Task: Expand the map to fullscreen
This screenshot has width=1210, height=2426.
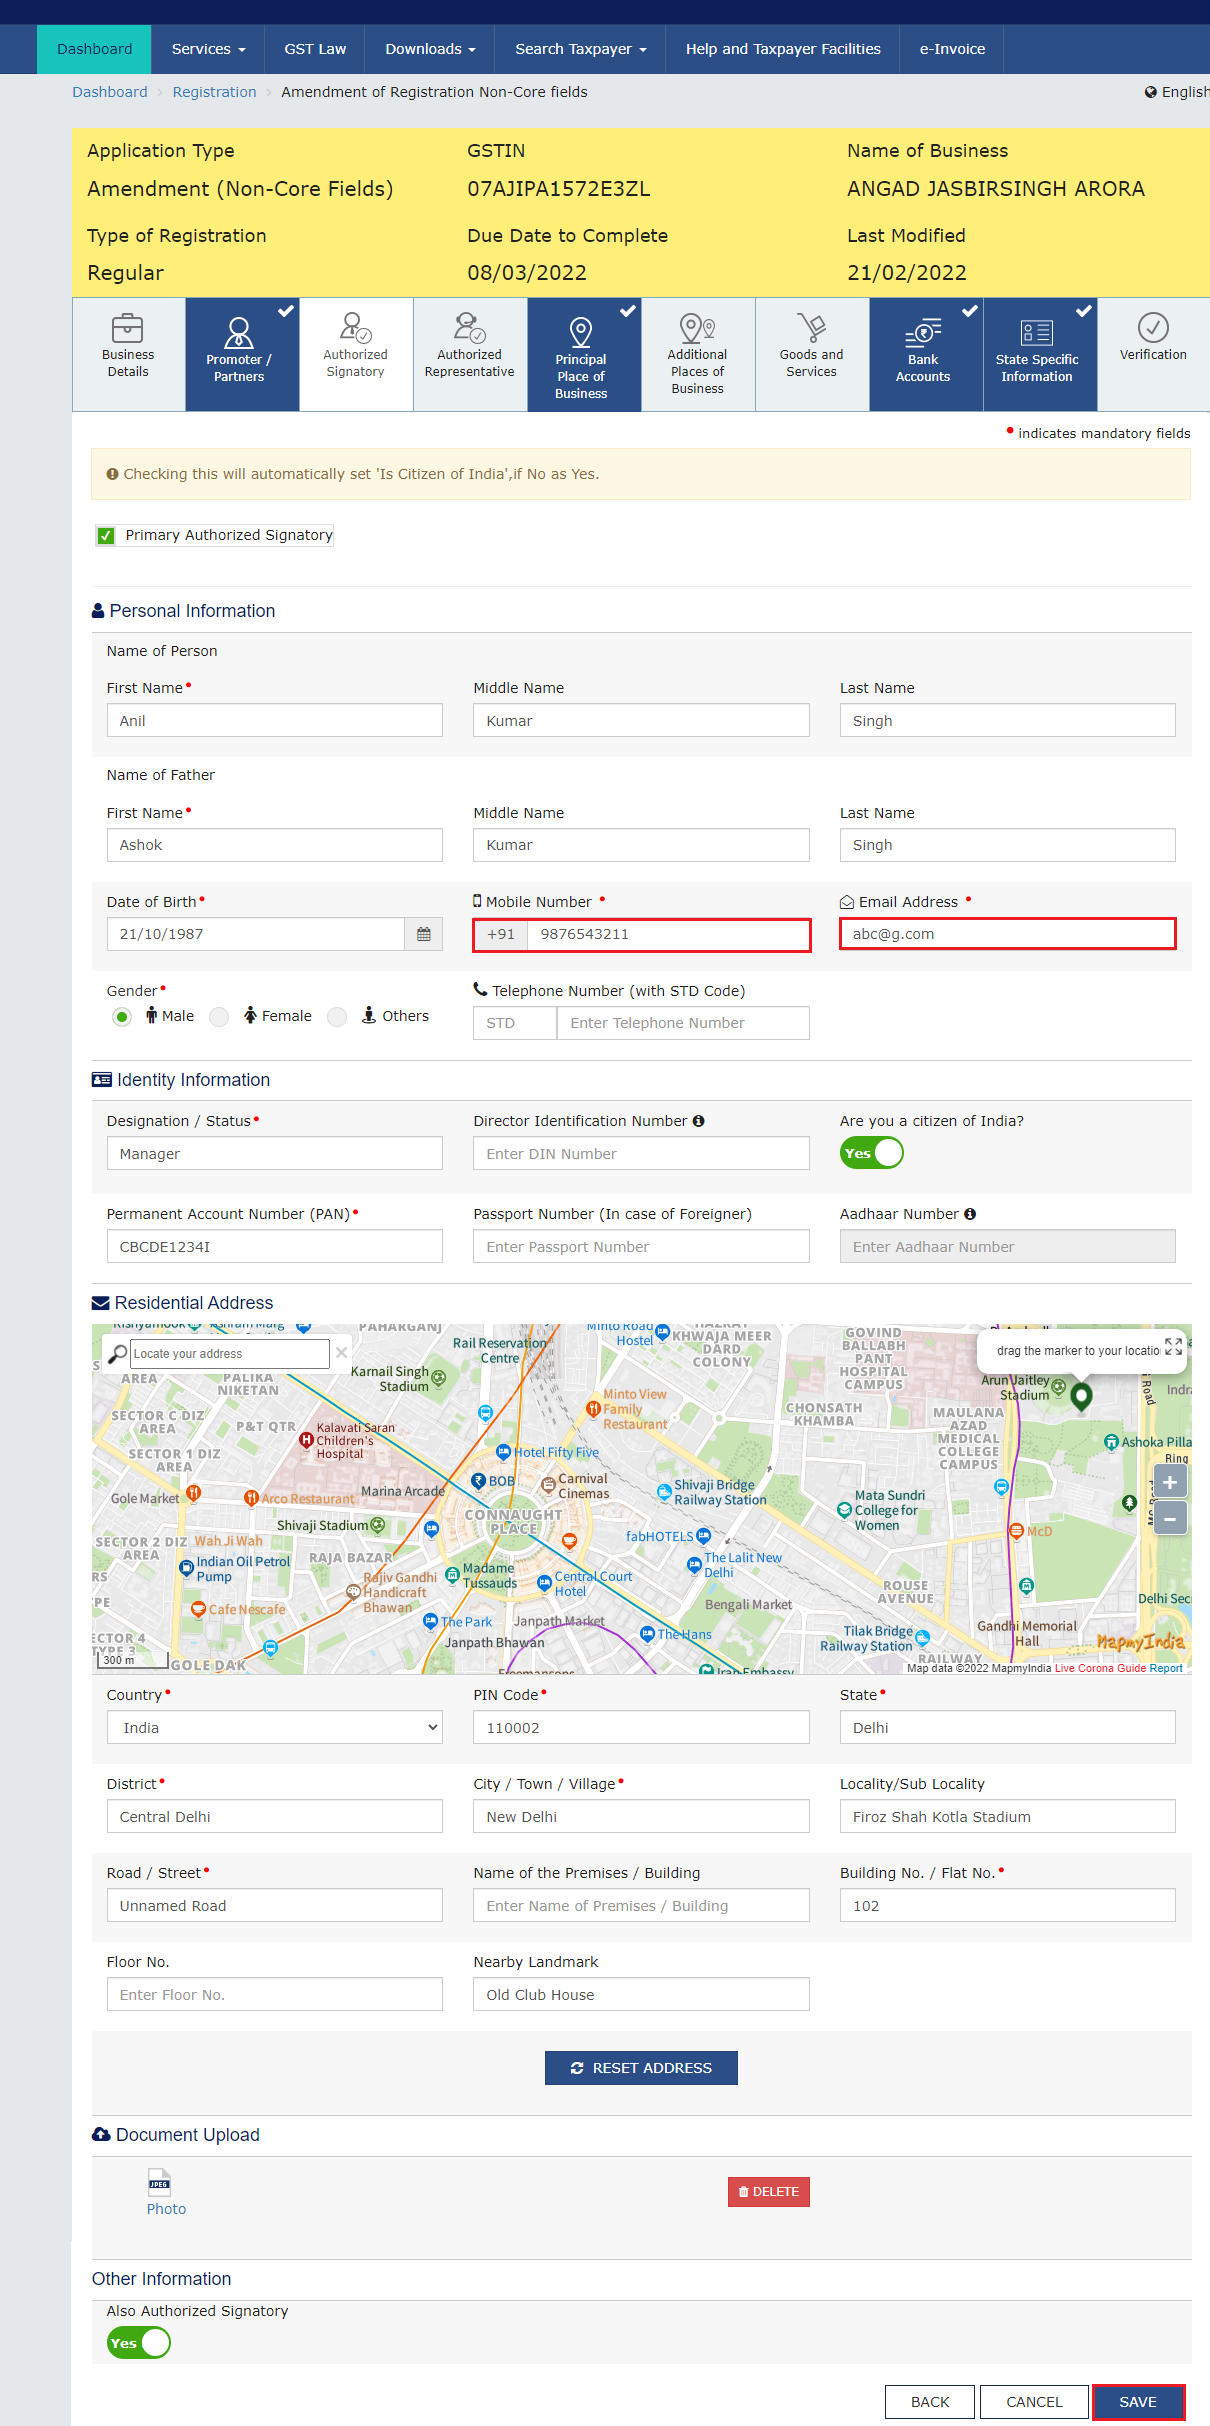Action: pyautogui.click(x=1173, y=1347)
